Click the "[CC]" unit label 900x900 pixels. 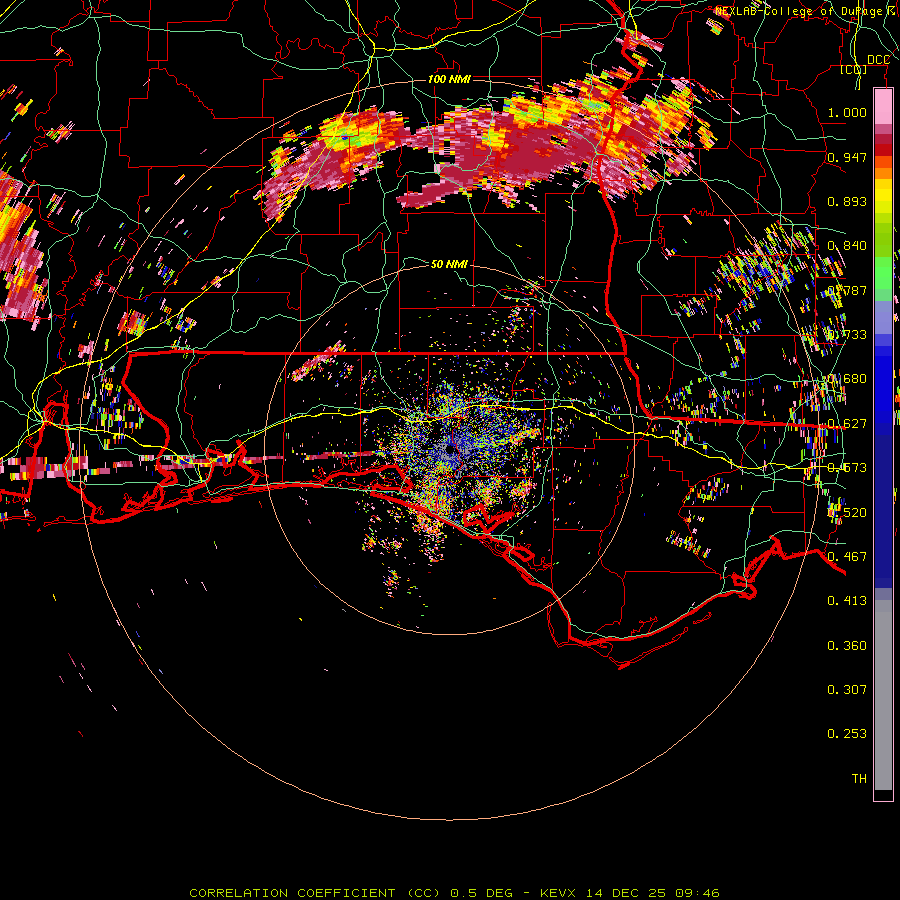point(854,69)
